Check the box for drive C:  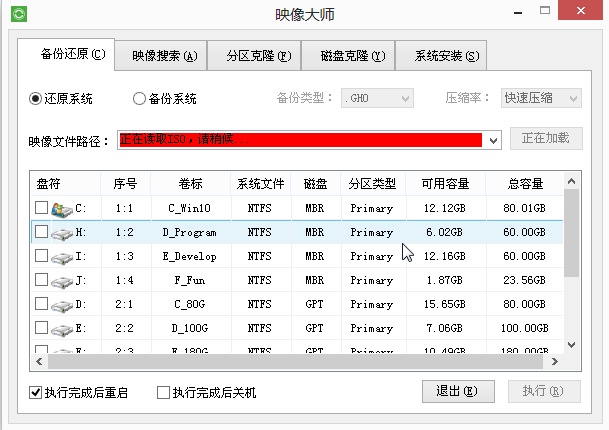click(x=42, y=208)
